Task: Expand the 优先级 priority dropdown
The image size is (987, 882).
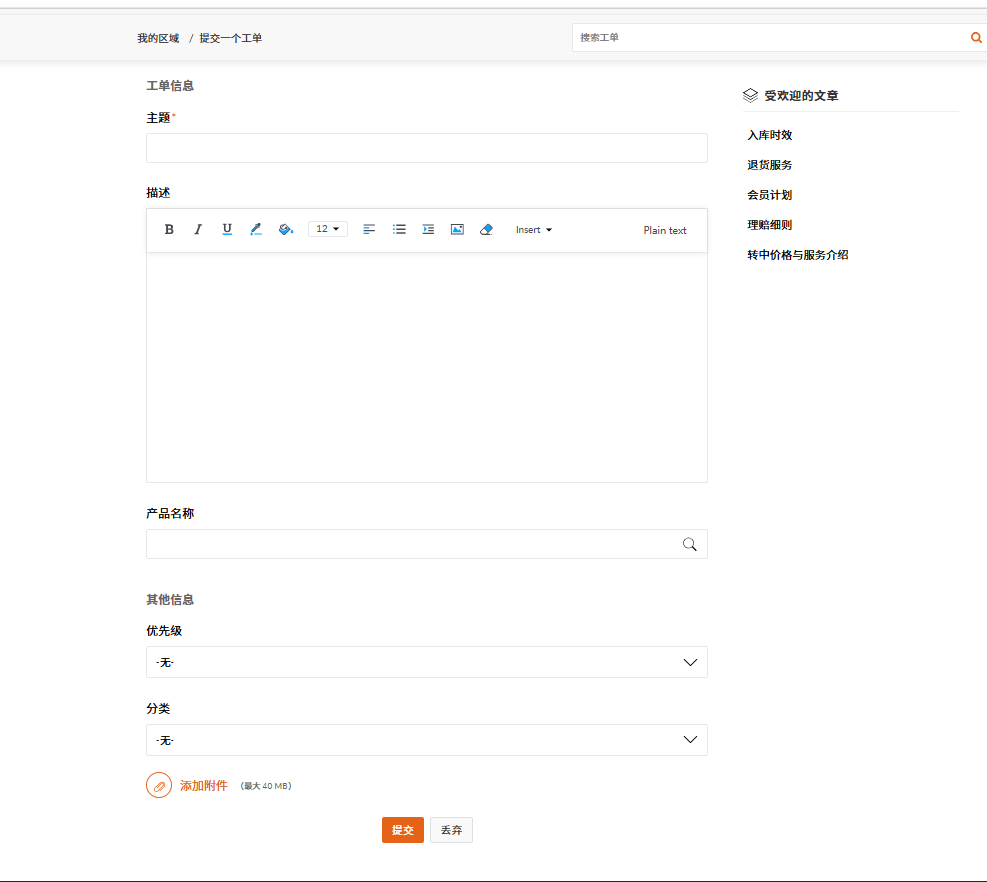Action: click(427, 662)
